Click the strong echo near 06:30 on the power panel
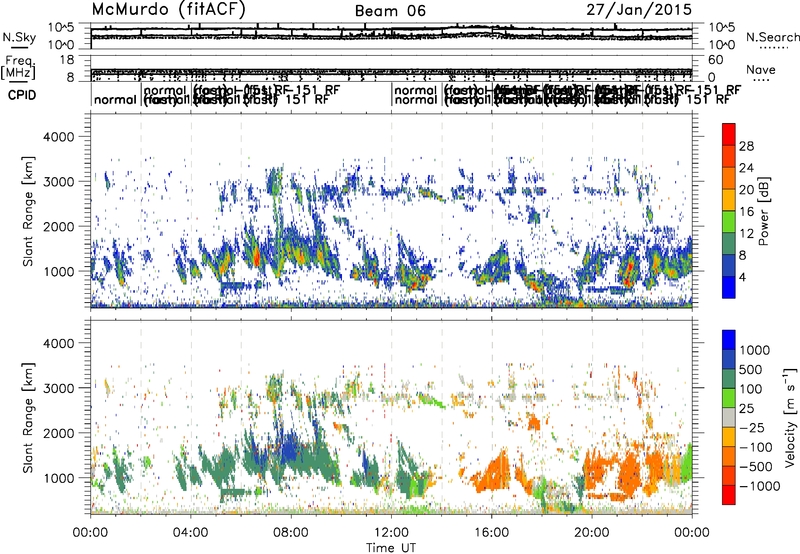800x554 pixels. coord(257,257)
